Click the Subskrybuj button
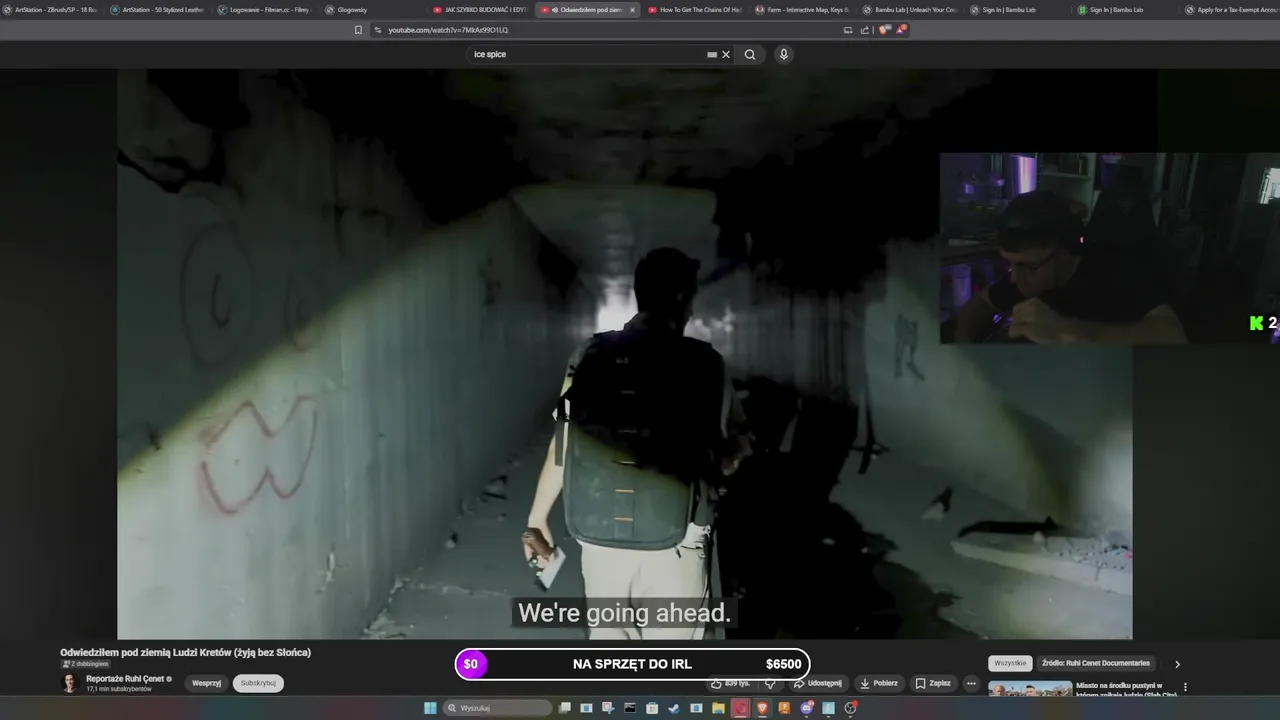This screenshot has height=720, width=1280. click(x=258, y=683)
